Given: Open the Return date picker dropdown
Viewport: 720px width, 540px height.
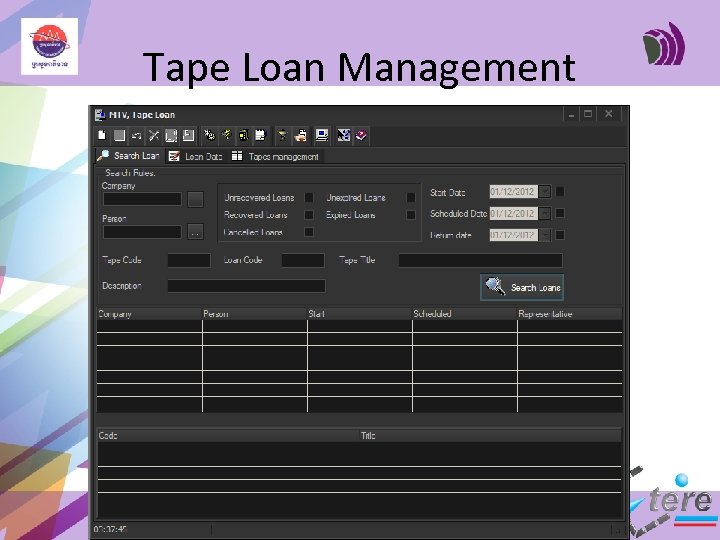Looking at the screenshot, I should [x=545, y=235].
